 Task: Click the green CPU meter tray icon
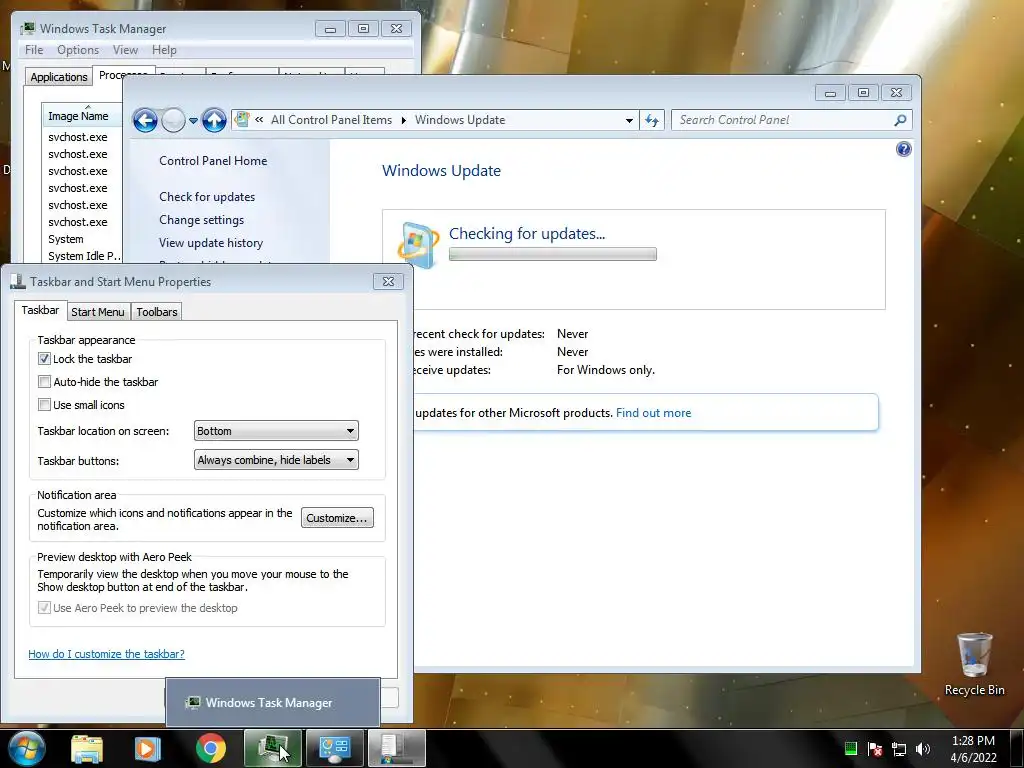[x=850, y=749]
